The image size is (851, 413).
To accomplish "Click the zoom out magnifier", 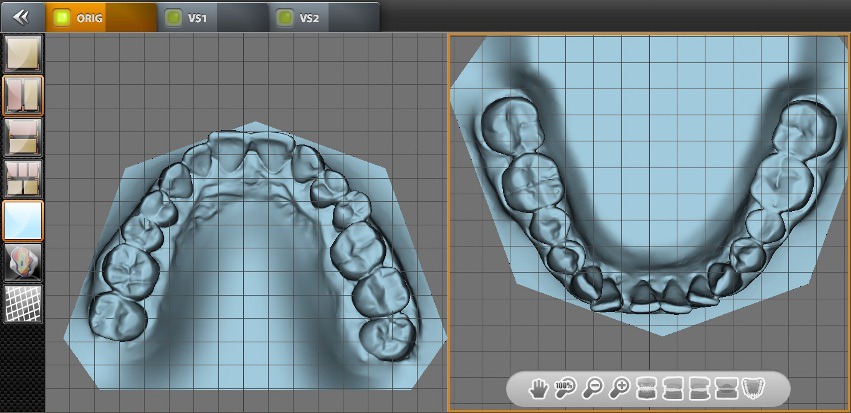I will (592, 389).
